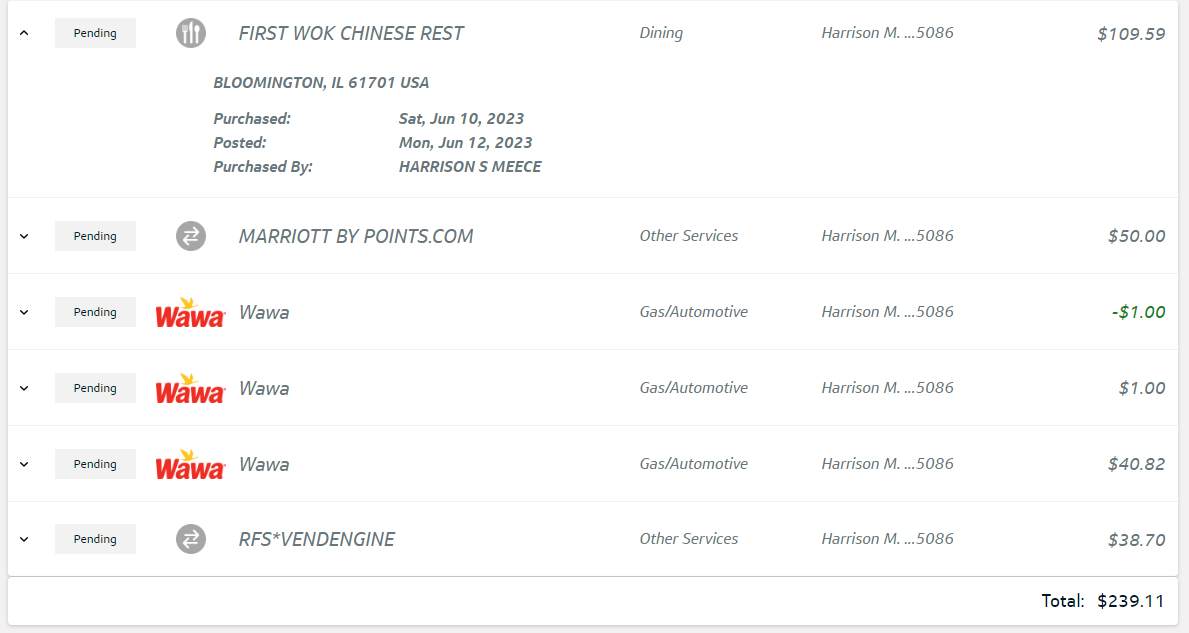Screen dimensions: 1189x633
Task: Click the transfer arrows icon beside Marriott by Points.com
Action: (191, 236)
